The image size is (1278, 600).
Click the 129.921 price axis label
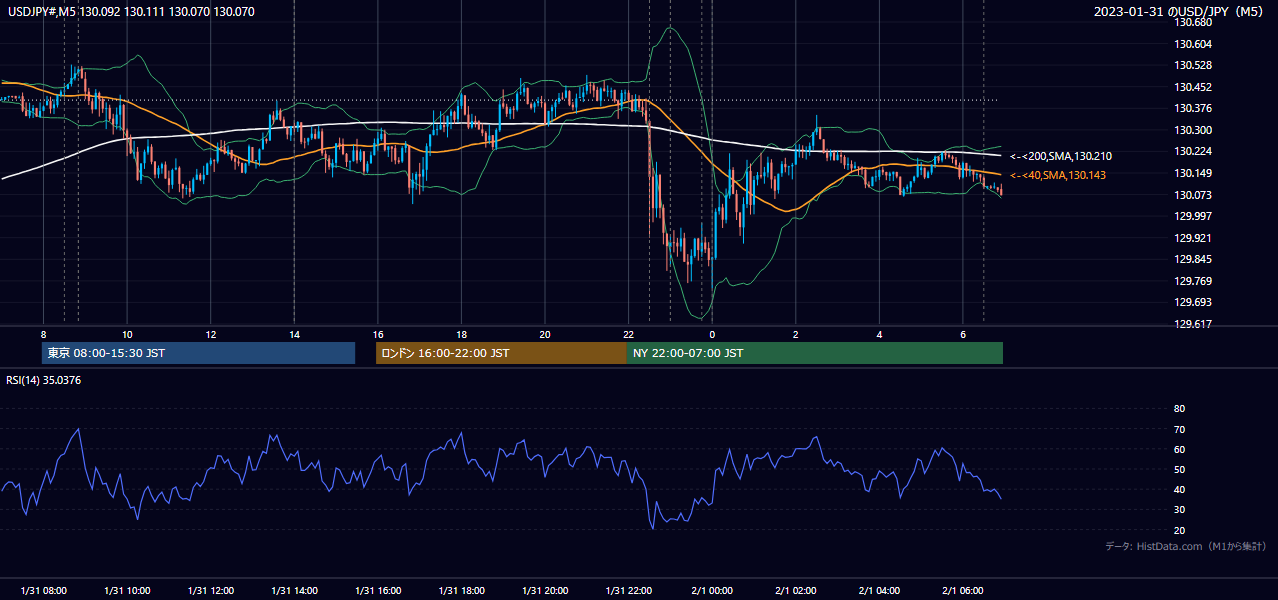coord(1192,238)
